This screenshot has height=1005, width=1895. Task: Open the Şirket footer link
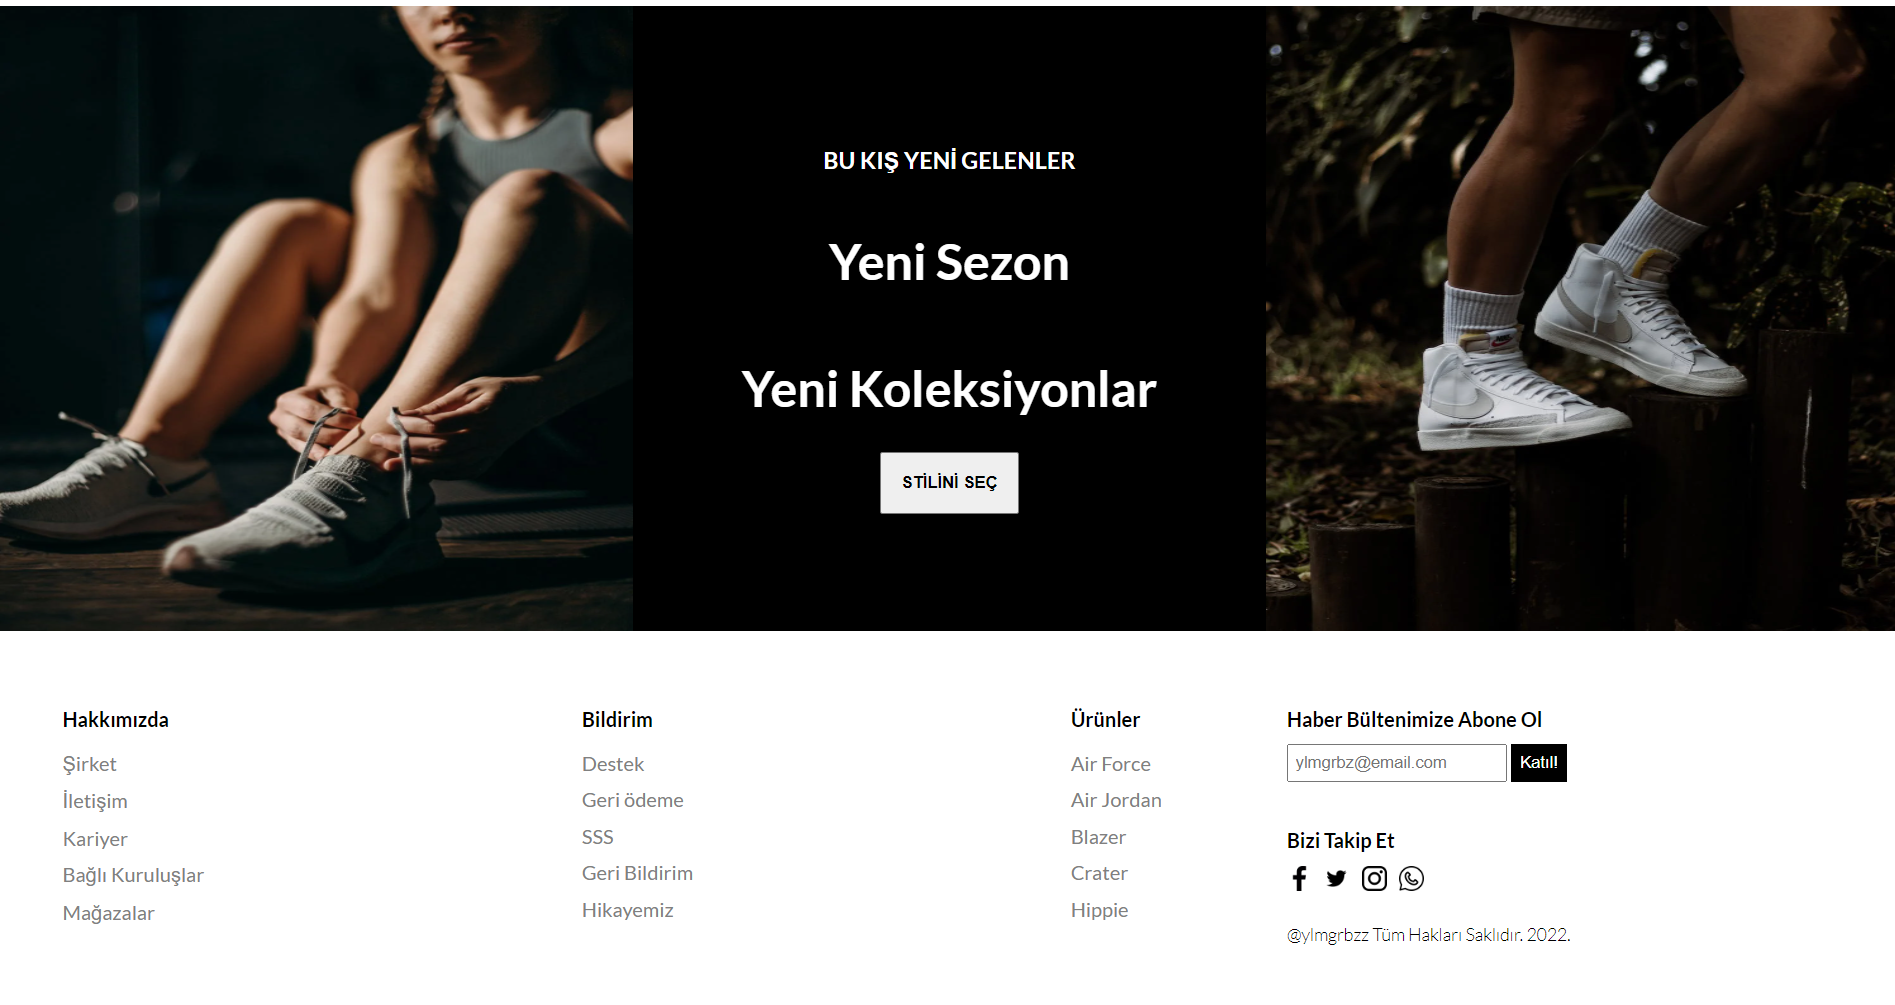point(89,764)
